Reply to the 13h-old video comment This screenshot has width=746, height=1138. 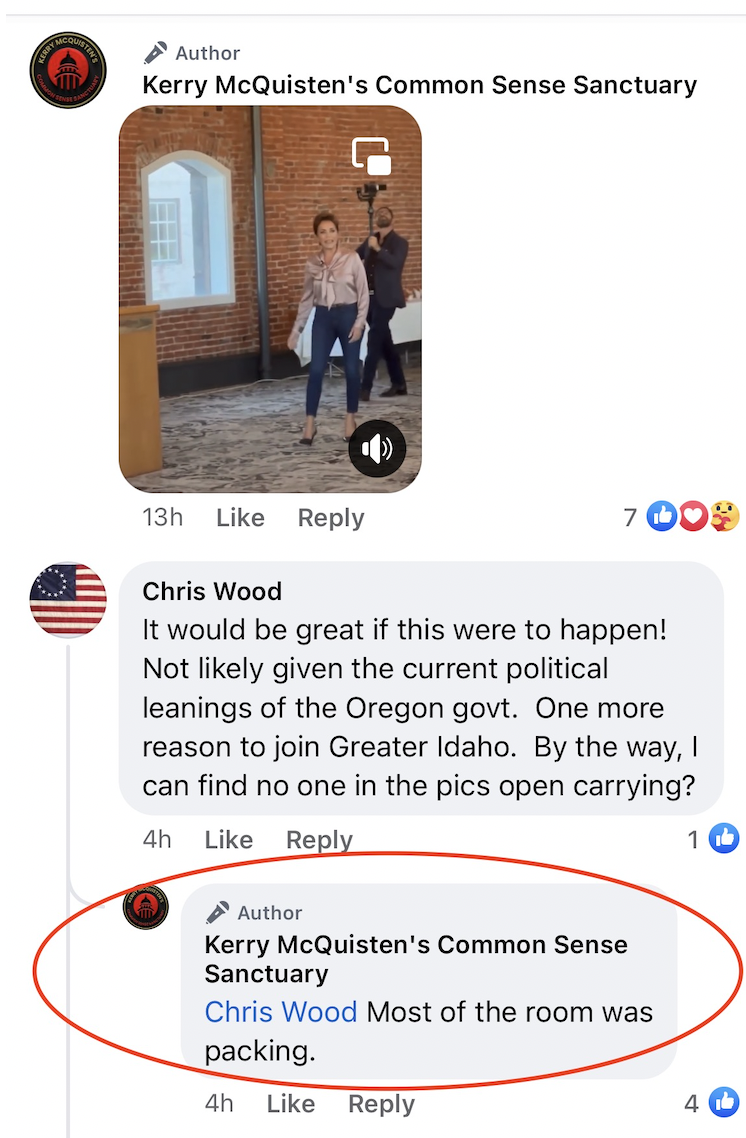click(331, 517)
